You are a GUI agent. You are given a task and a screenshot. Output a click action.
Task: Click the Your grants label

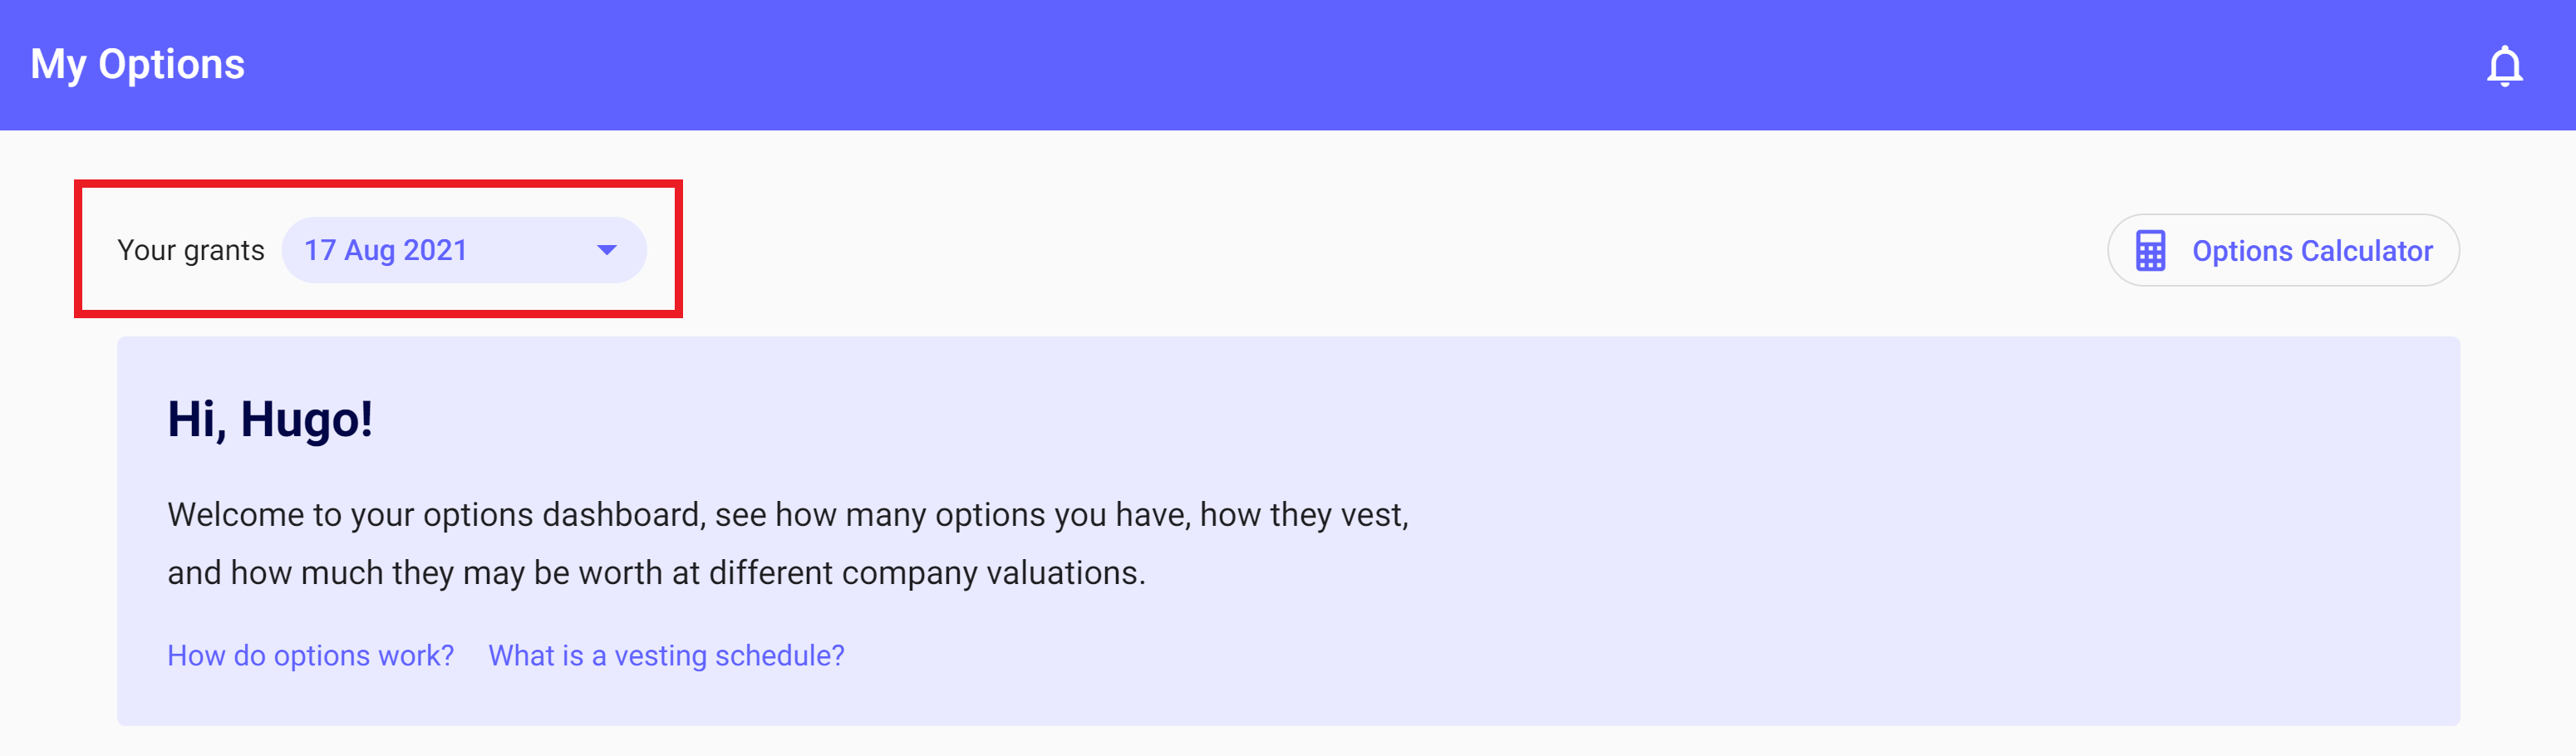pyautogui.click(x=190, y=250)
